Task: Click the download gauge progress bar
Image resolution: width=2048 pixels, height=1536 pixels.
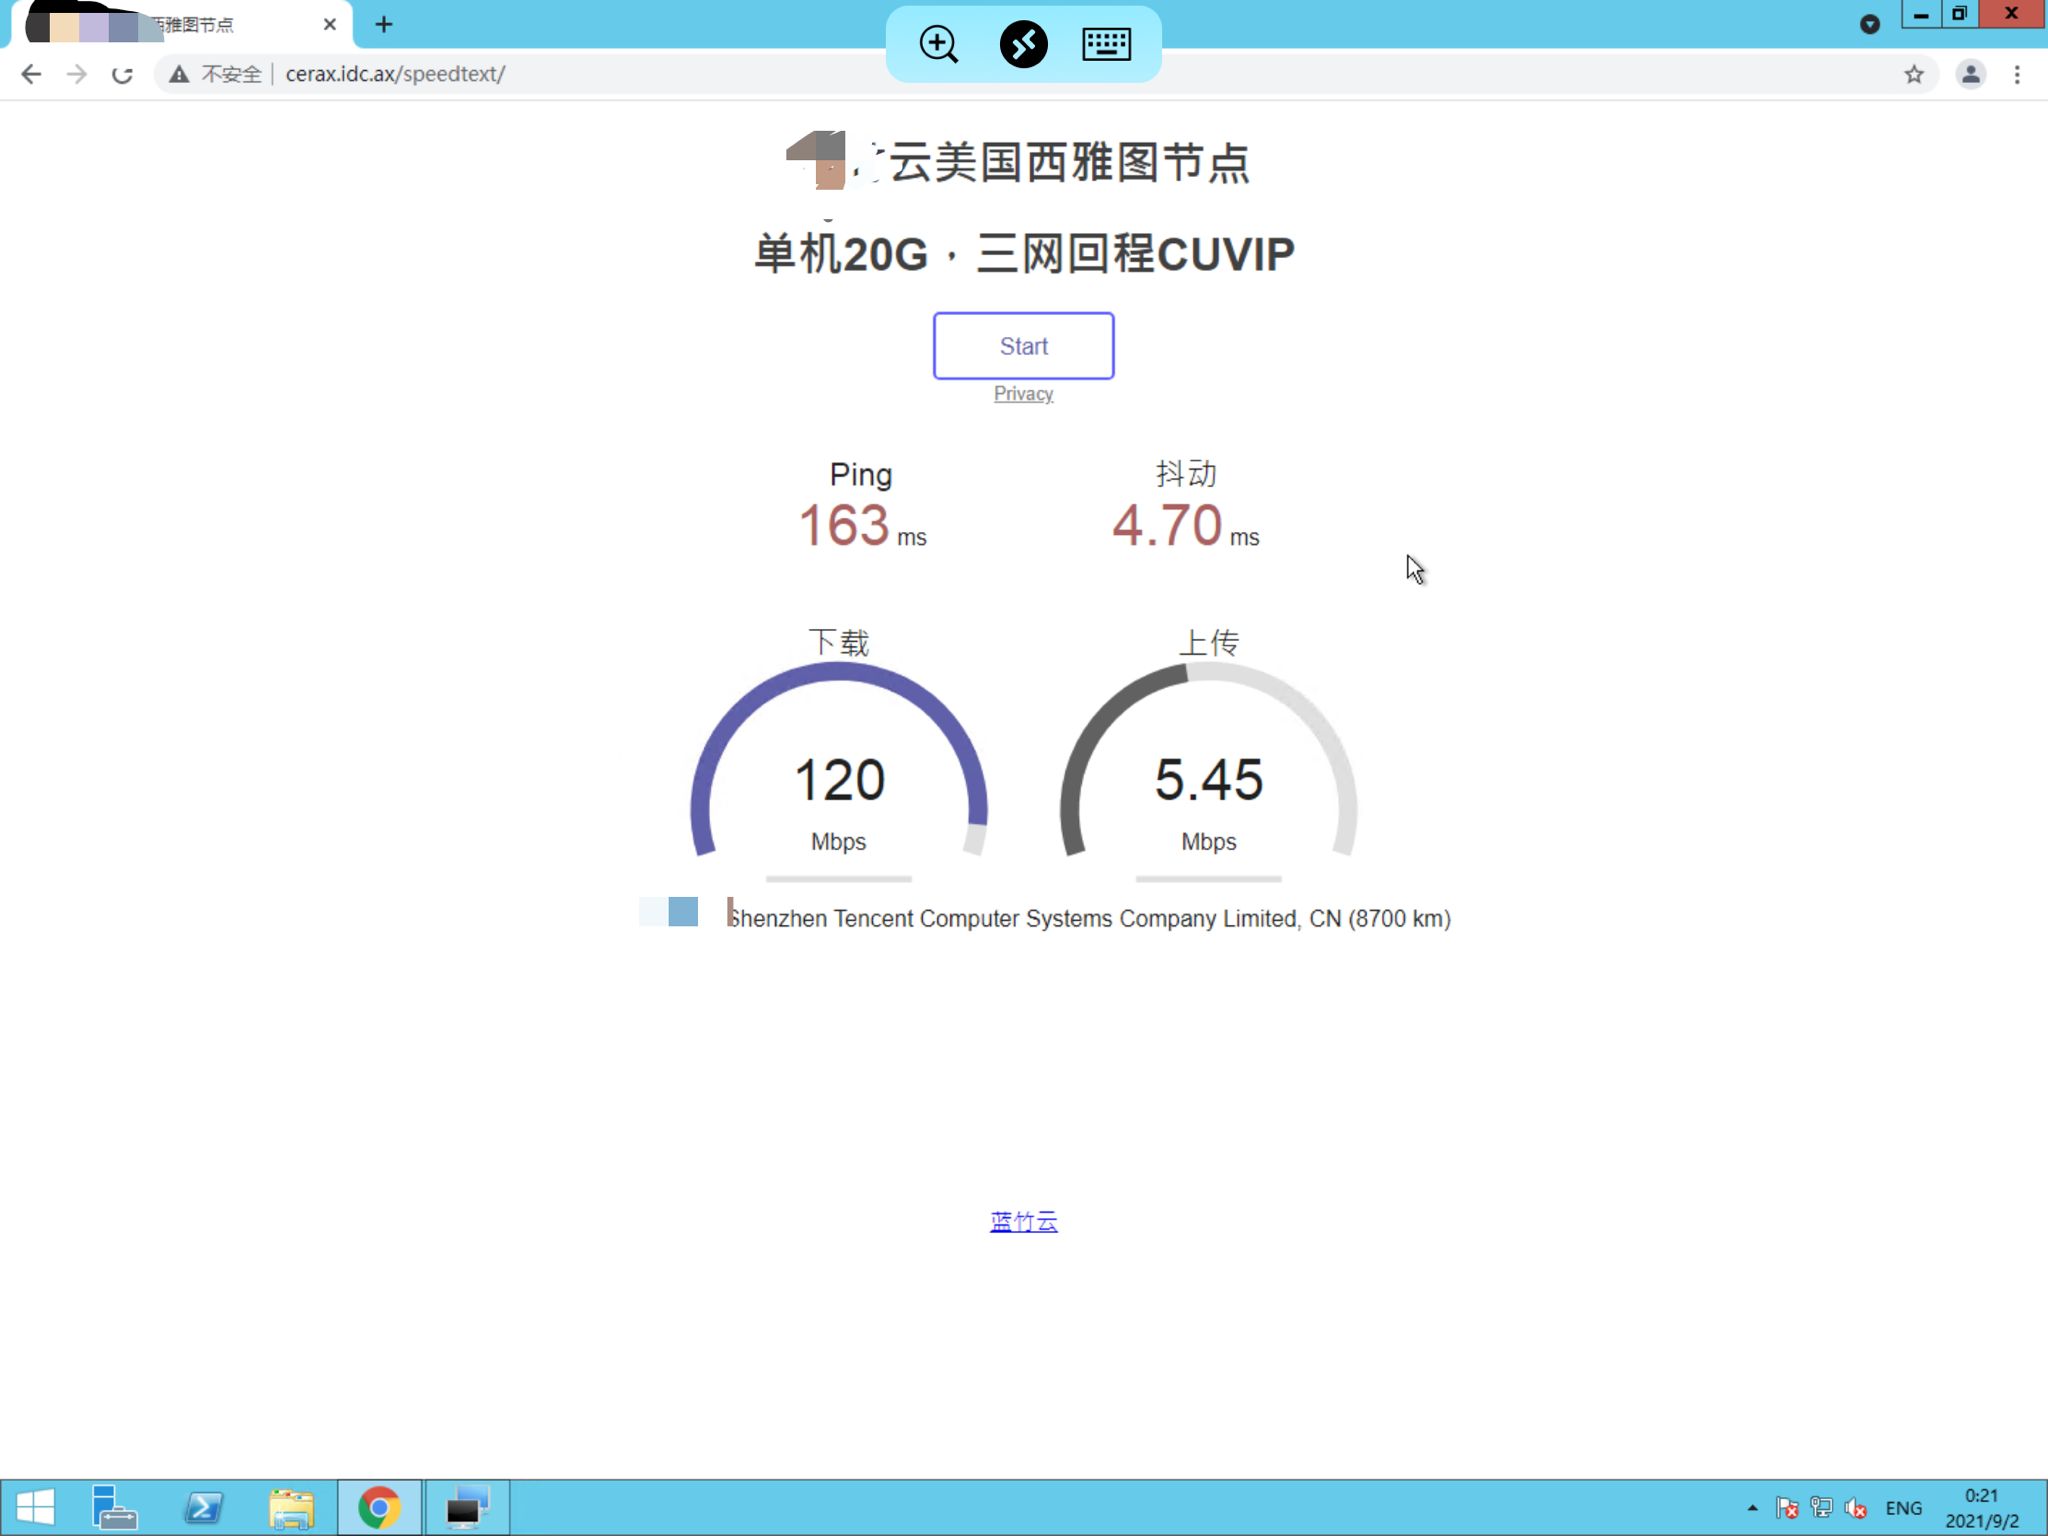Action: tap(838, 880)
